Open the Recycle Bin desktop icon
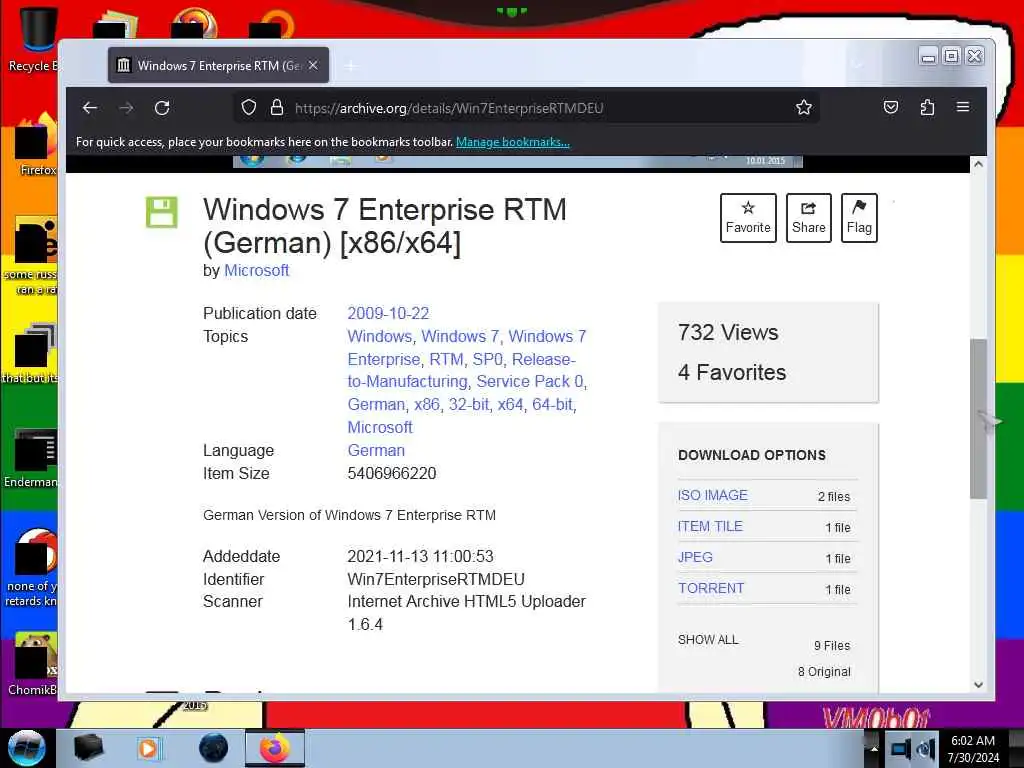Image resolution: width=1024 pixels, height=768 pixels. pos(36,39)
